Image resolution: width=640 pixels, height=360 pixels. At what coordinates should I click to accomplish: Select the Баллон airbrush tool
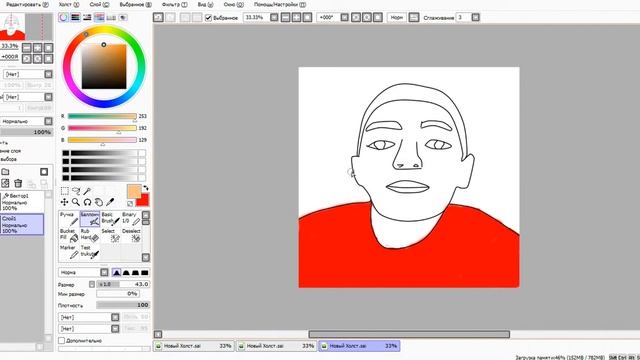pyautogui.click(x=89, y=218)
